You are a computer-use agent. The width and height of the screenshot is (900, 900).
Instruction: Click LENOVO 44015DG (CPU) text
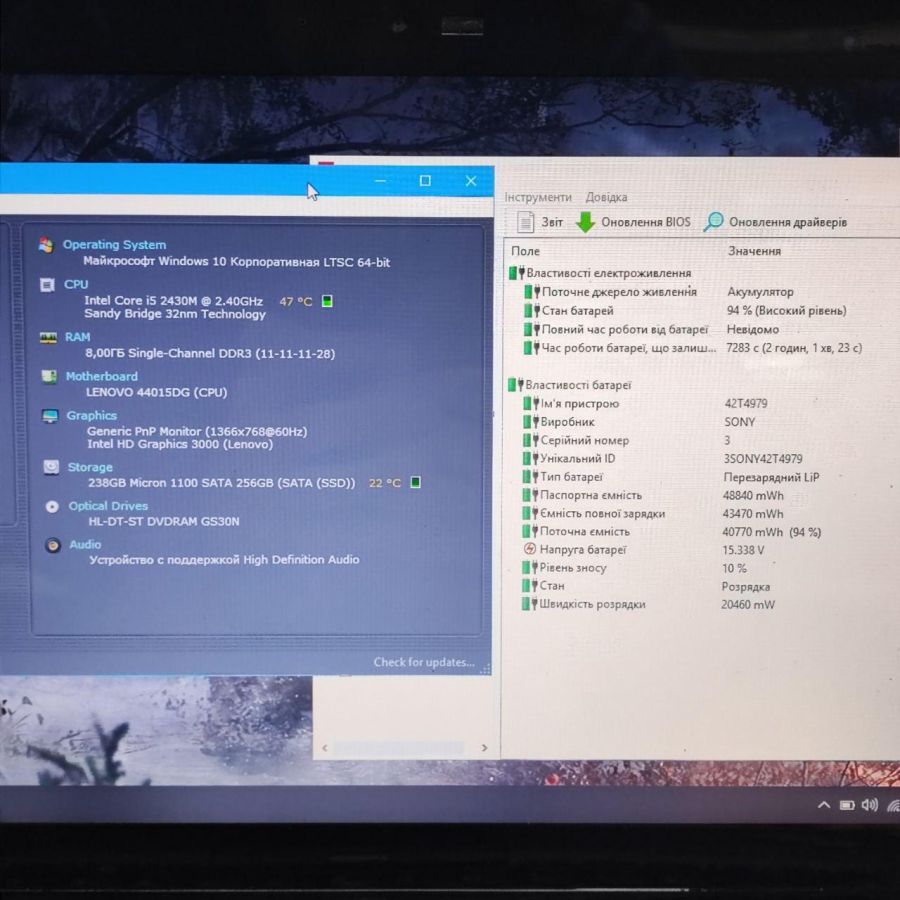157,393
